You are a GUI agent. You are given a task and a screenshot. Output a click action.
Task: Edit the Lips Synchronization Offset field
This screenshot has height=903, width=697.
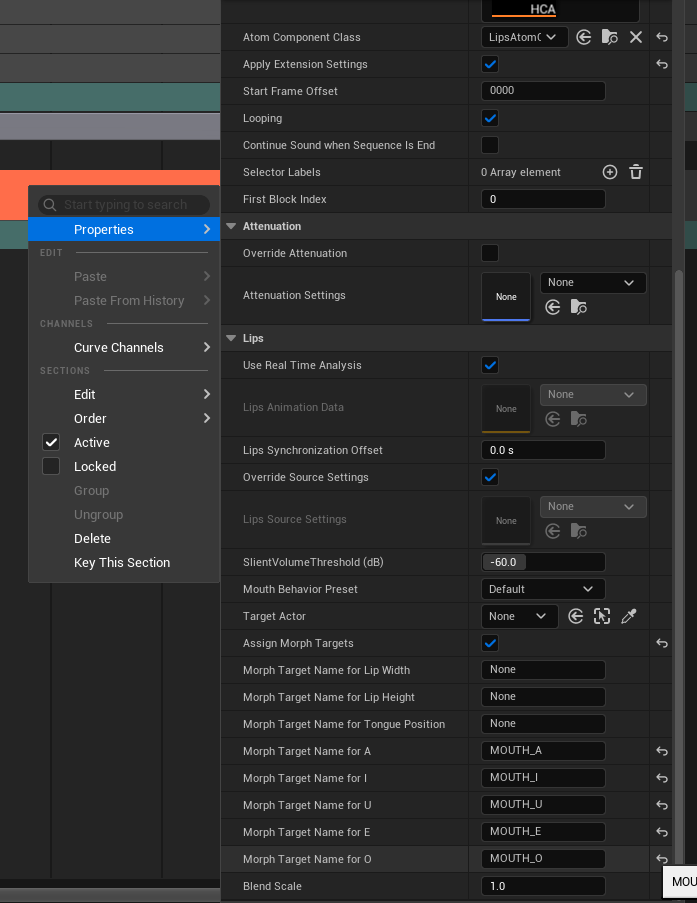(543, 450)
